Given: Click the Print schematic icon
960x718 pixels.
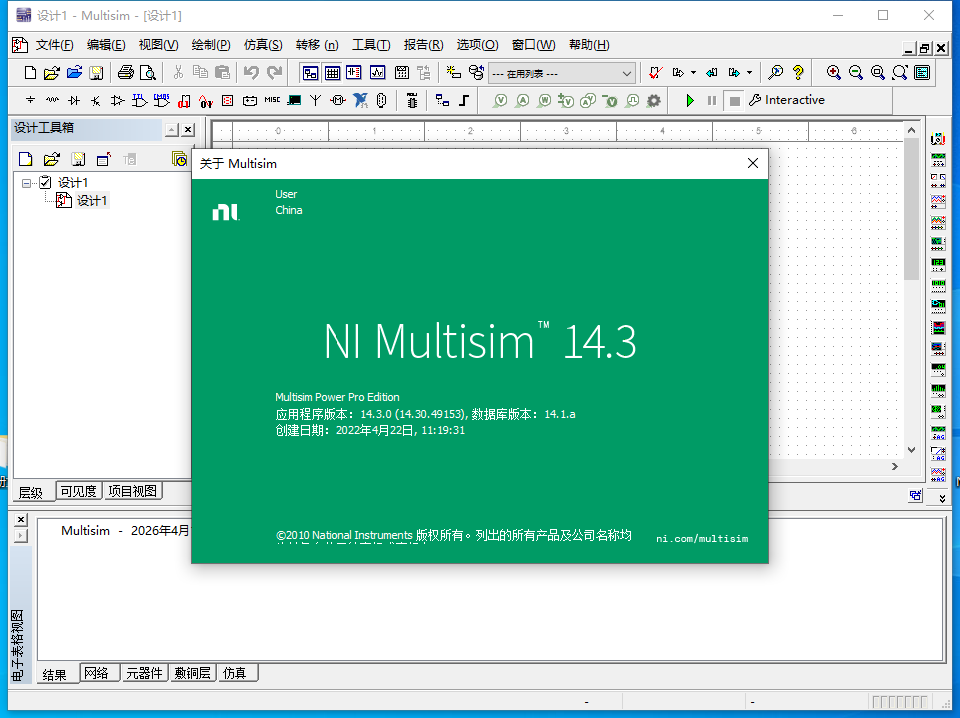Looking at the screenshot, I should pos(128,72).
